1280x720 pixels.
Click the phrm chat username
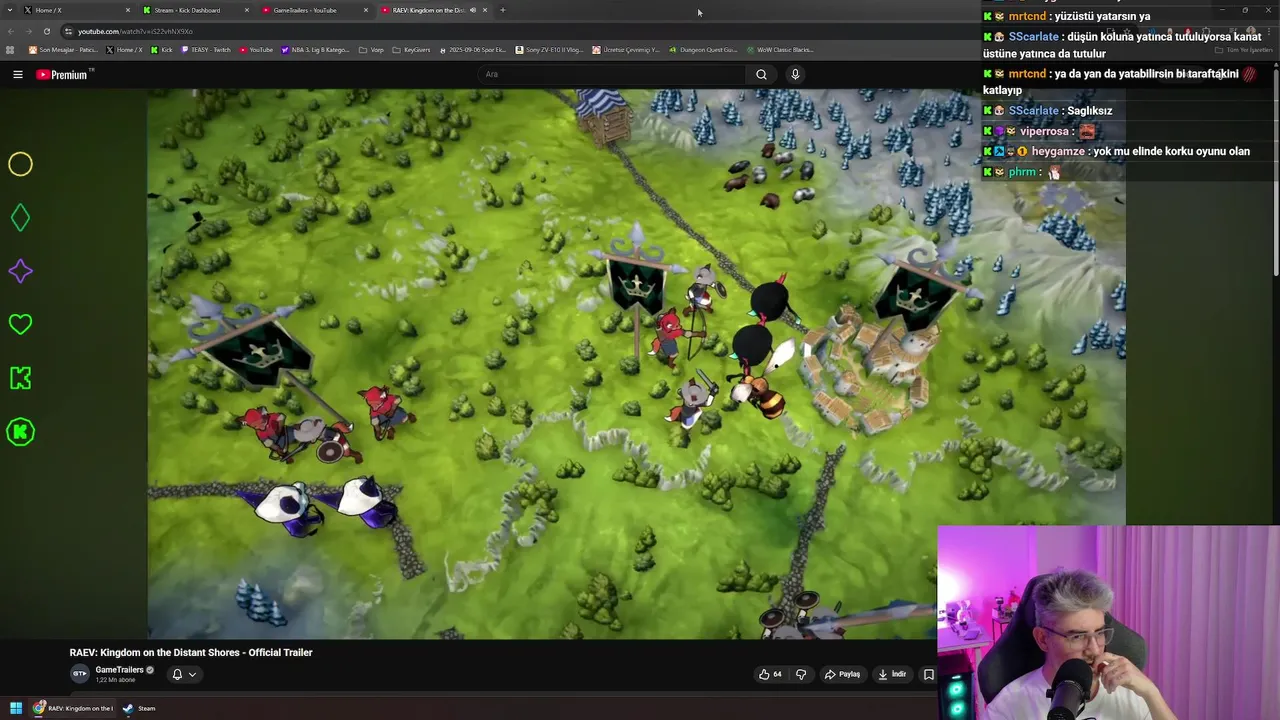[x=1022, y=172]
